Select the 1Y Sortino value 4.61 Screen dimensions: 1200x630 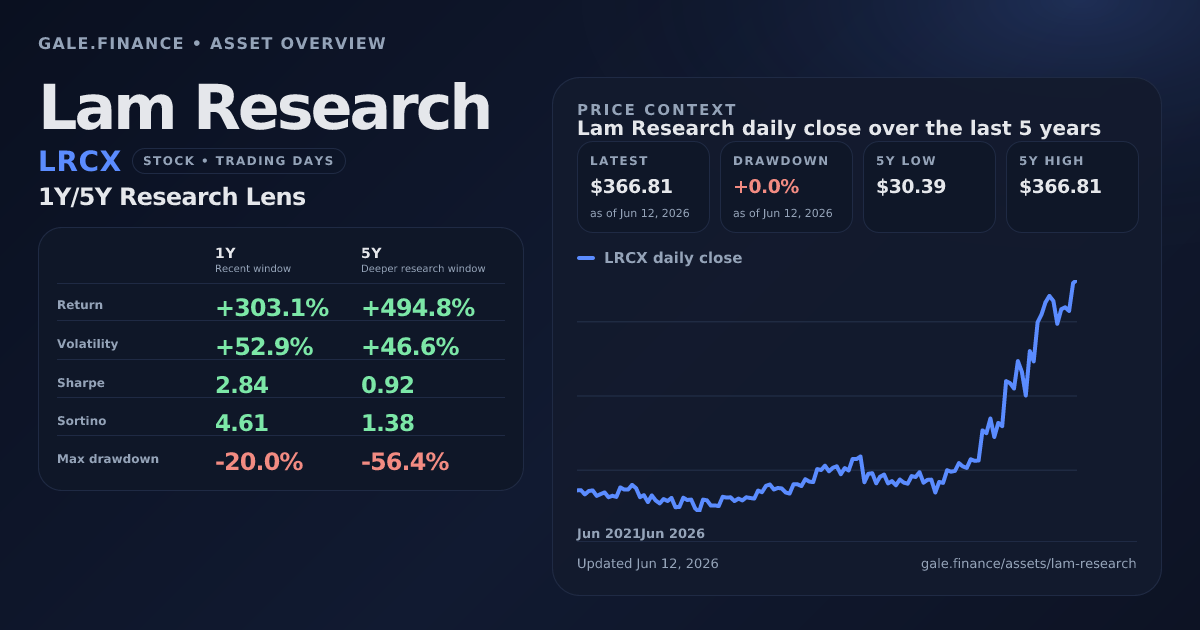pyautogui.click(x=242, y=423)
